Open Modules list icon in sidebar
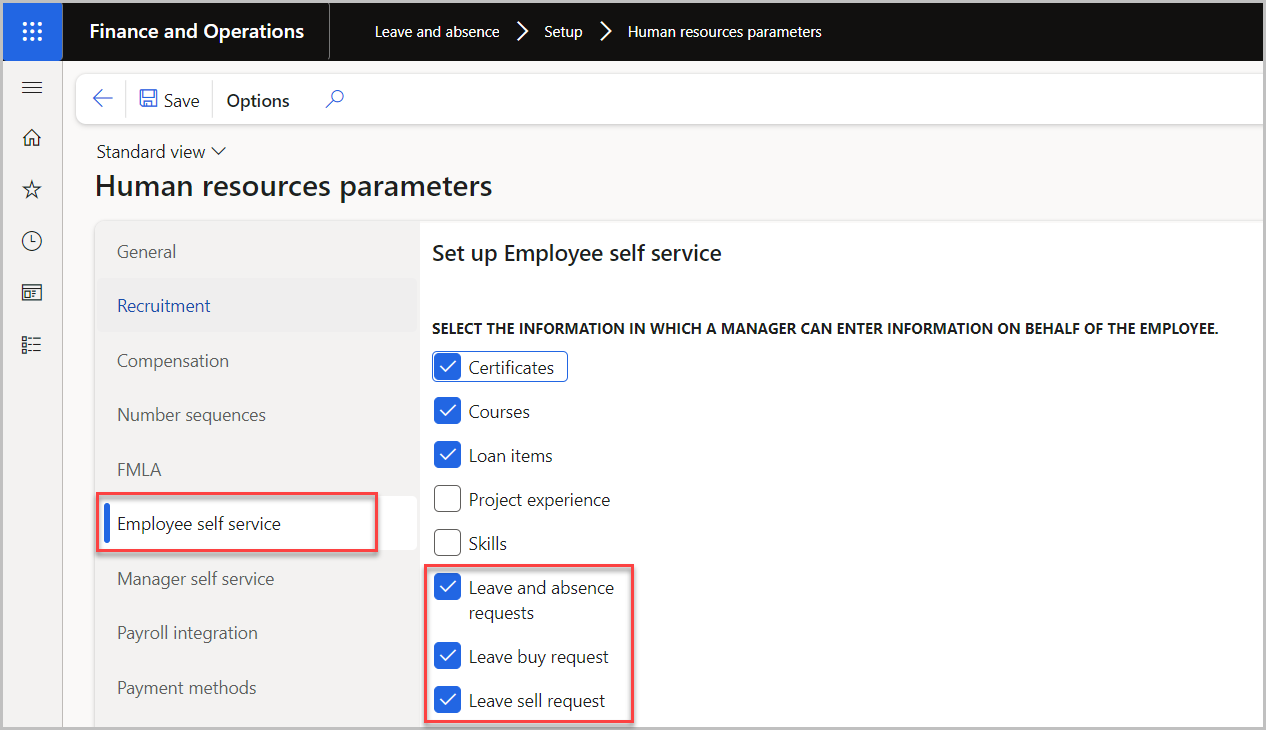The width and height of the screenshot is (1266, 730). click(x=32, y=344)
